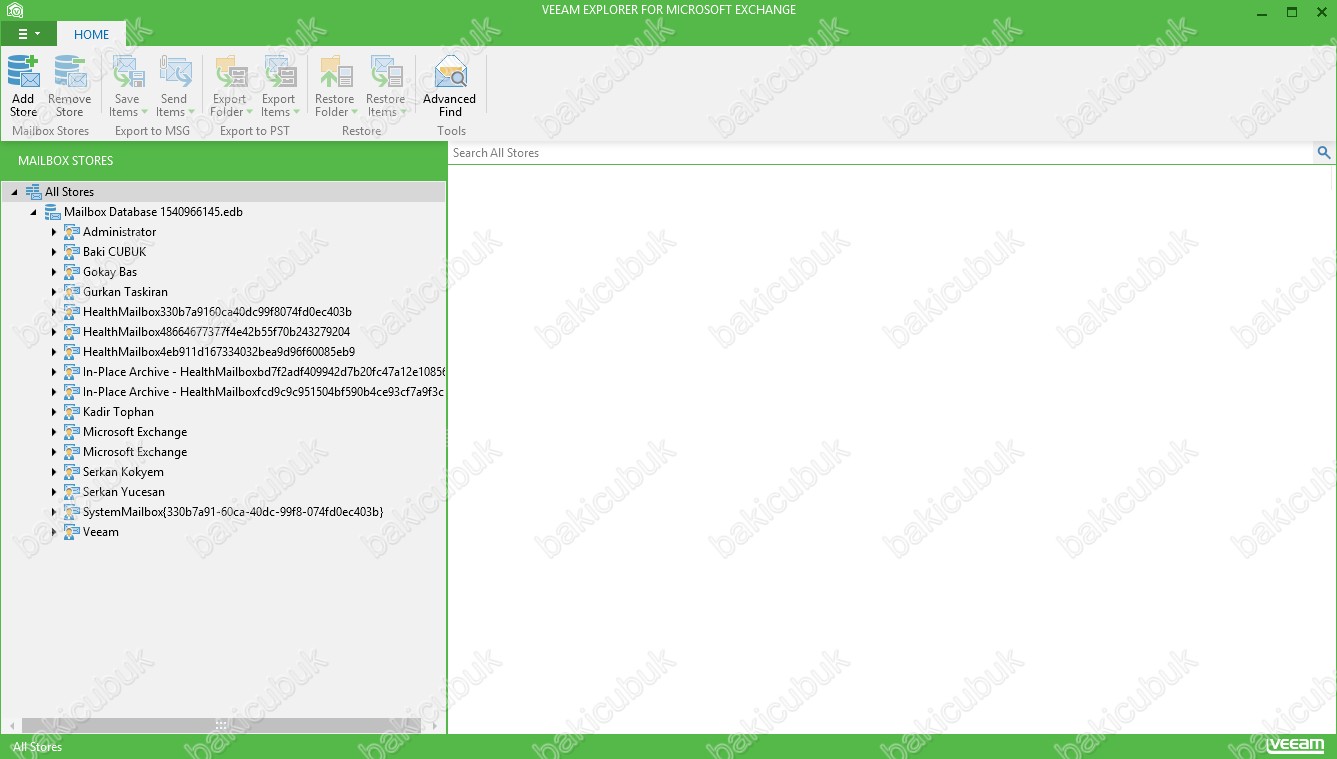
Task: Click the Kadir Tophan mailbox icon
Action: [71, 412]
